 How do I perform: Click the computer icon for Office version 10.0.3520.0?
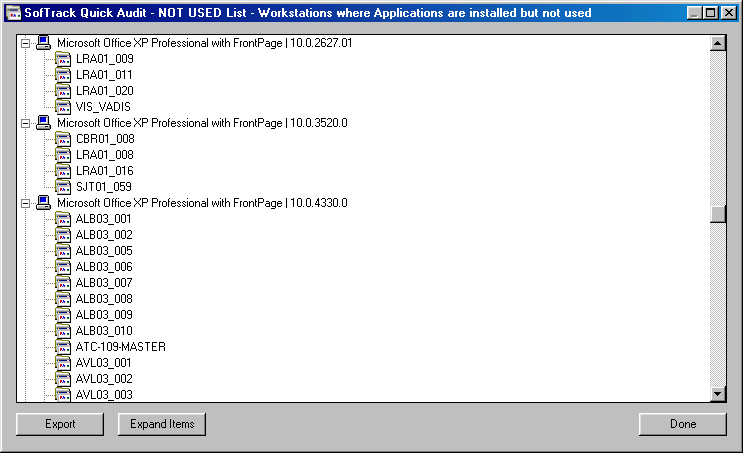43,123
